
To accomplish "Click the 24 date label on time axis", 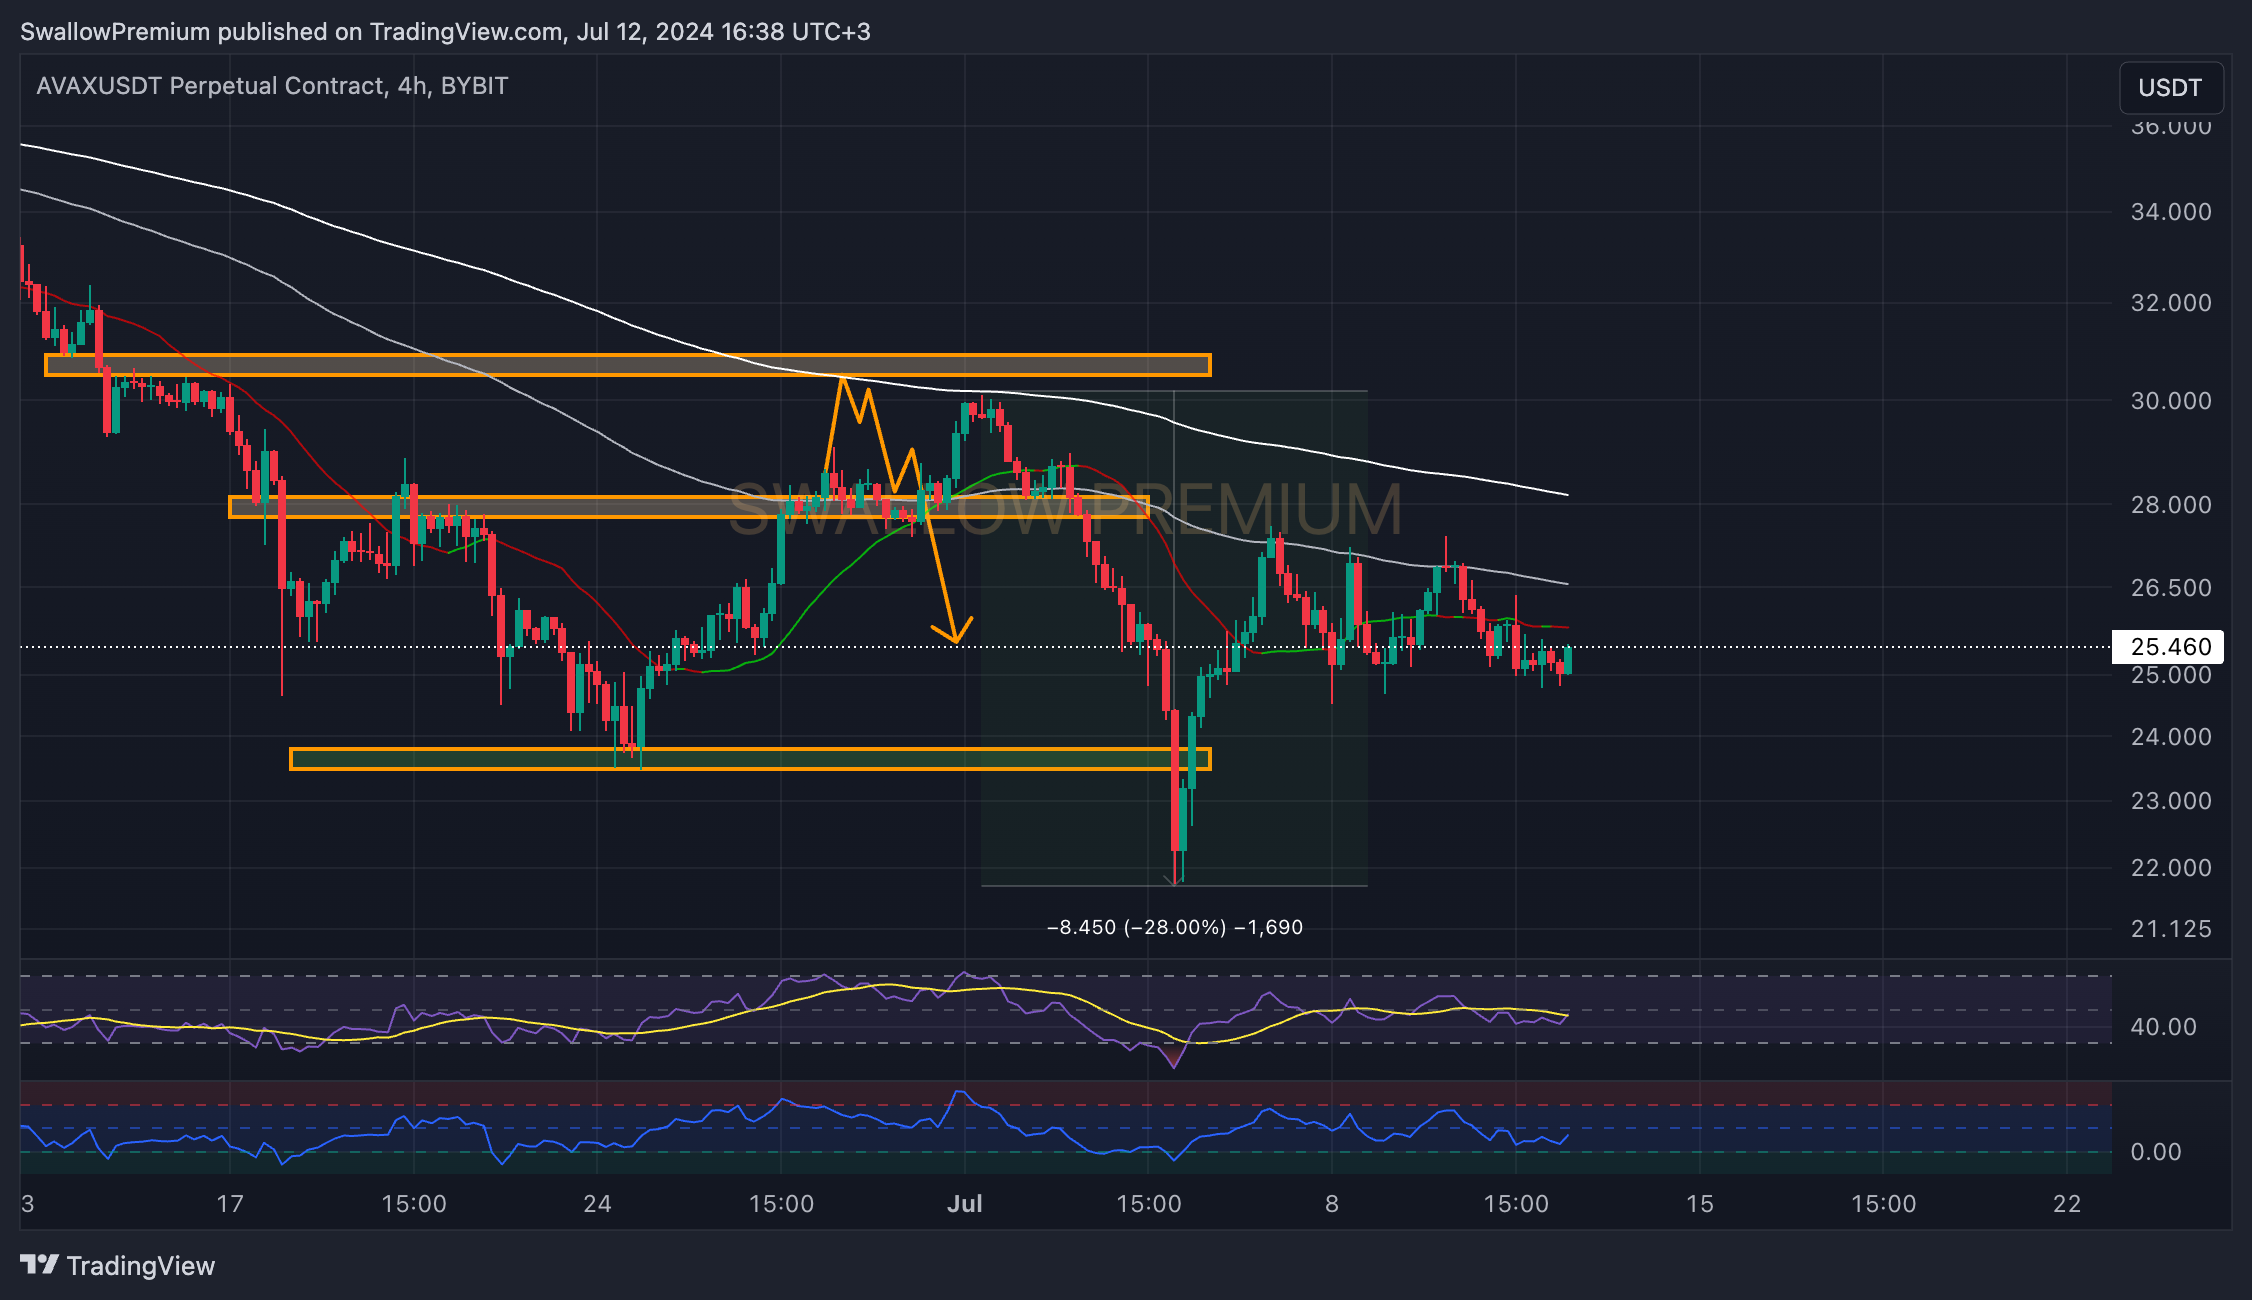I will pyautogui.click(x=597, y=1204).
